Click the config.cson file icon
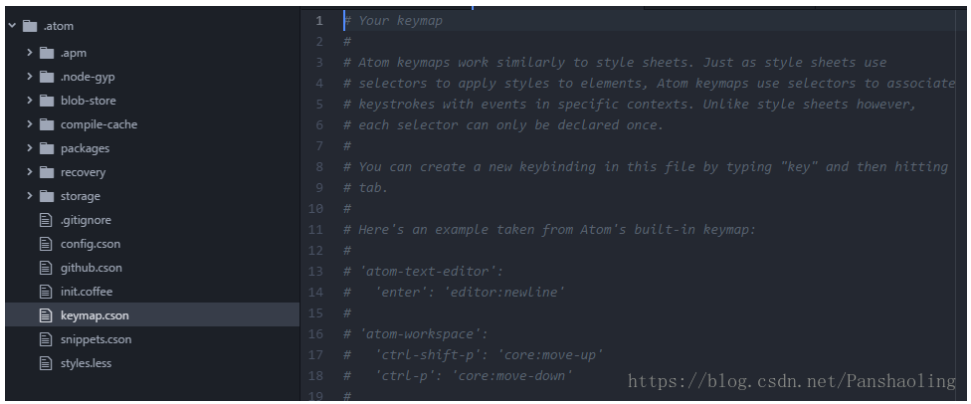Viewport: 971px width, 404px height. [x=45, y=244]
